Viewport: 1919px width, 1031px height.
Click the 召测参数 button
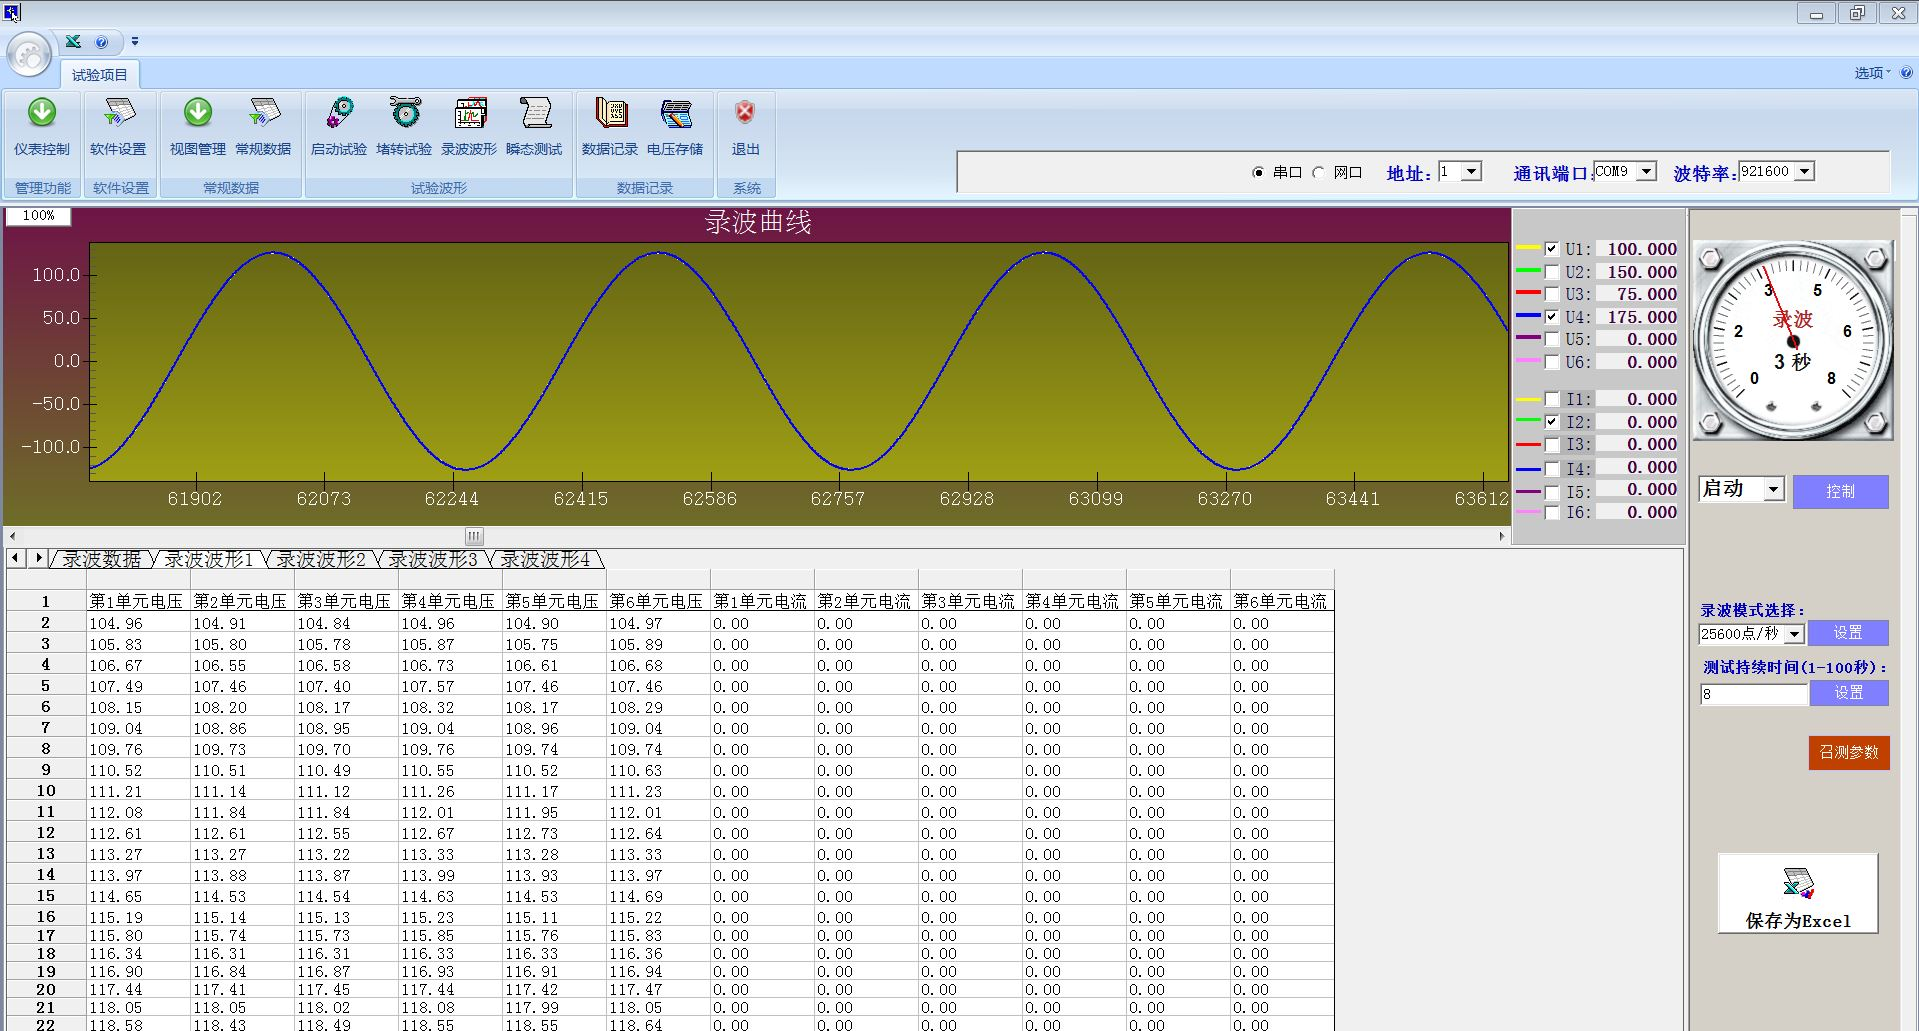1848,752
